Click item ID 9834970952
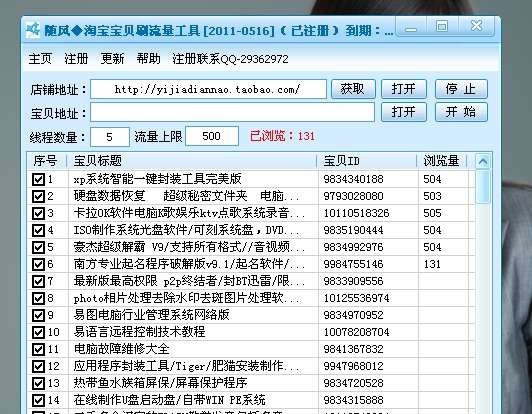 coord(353,315)
